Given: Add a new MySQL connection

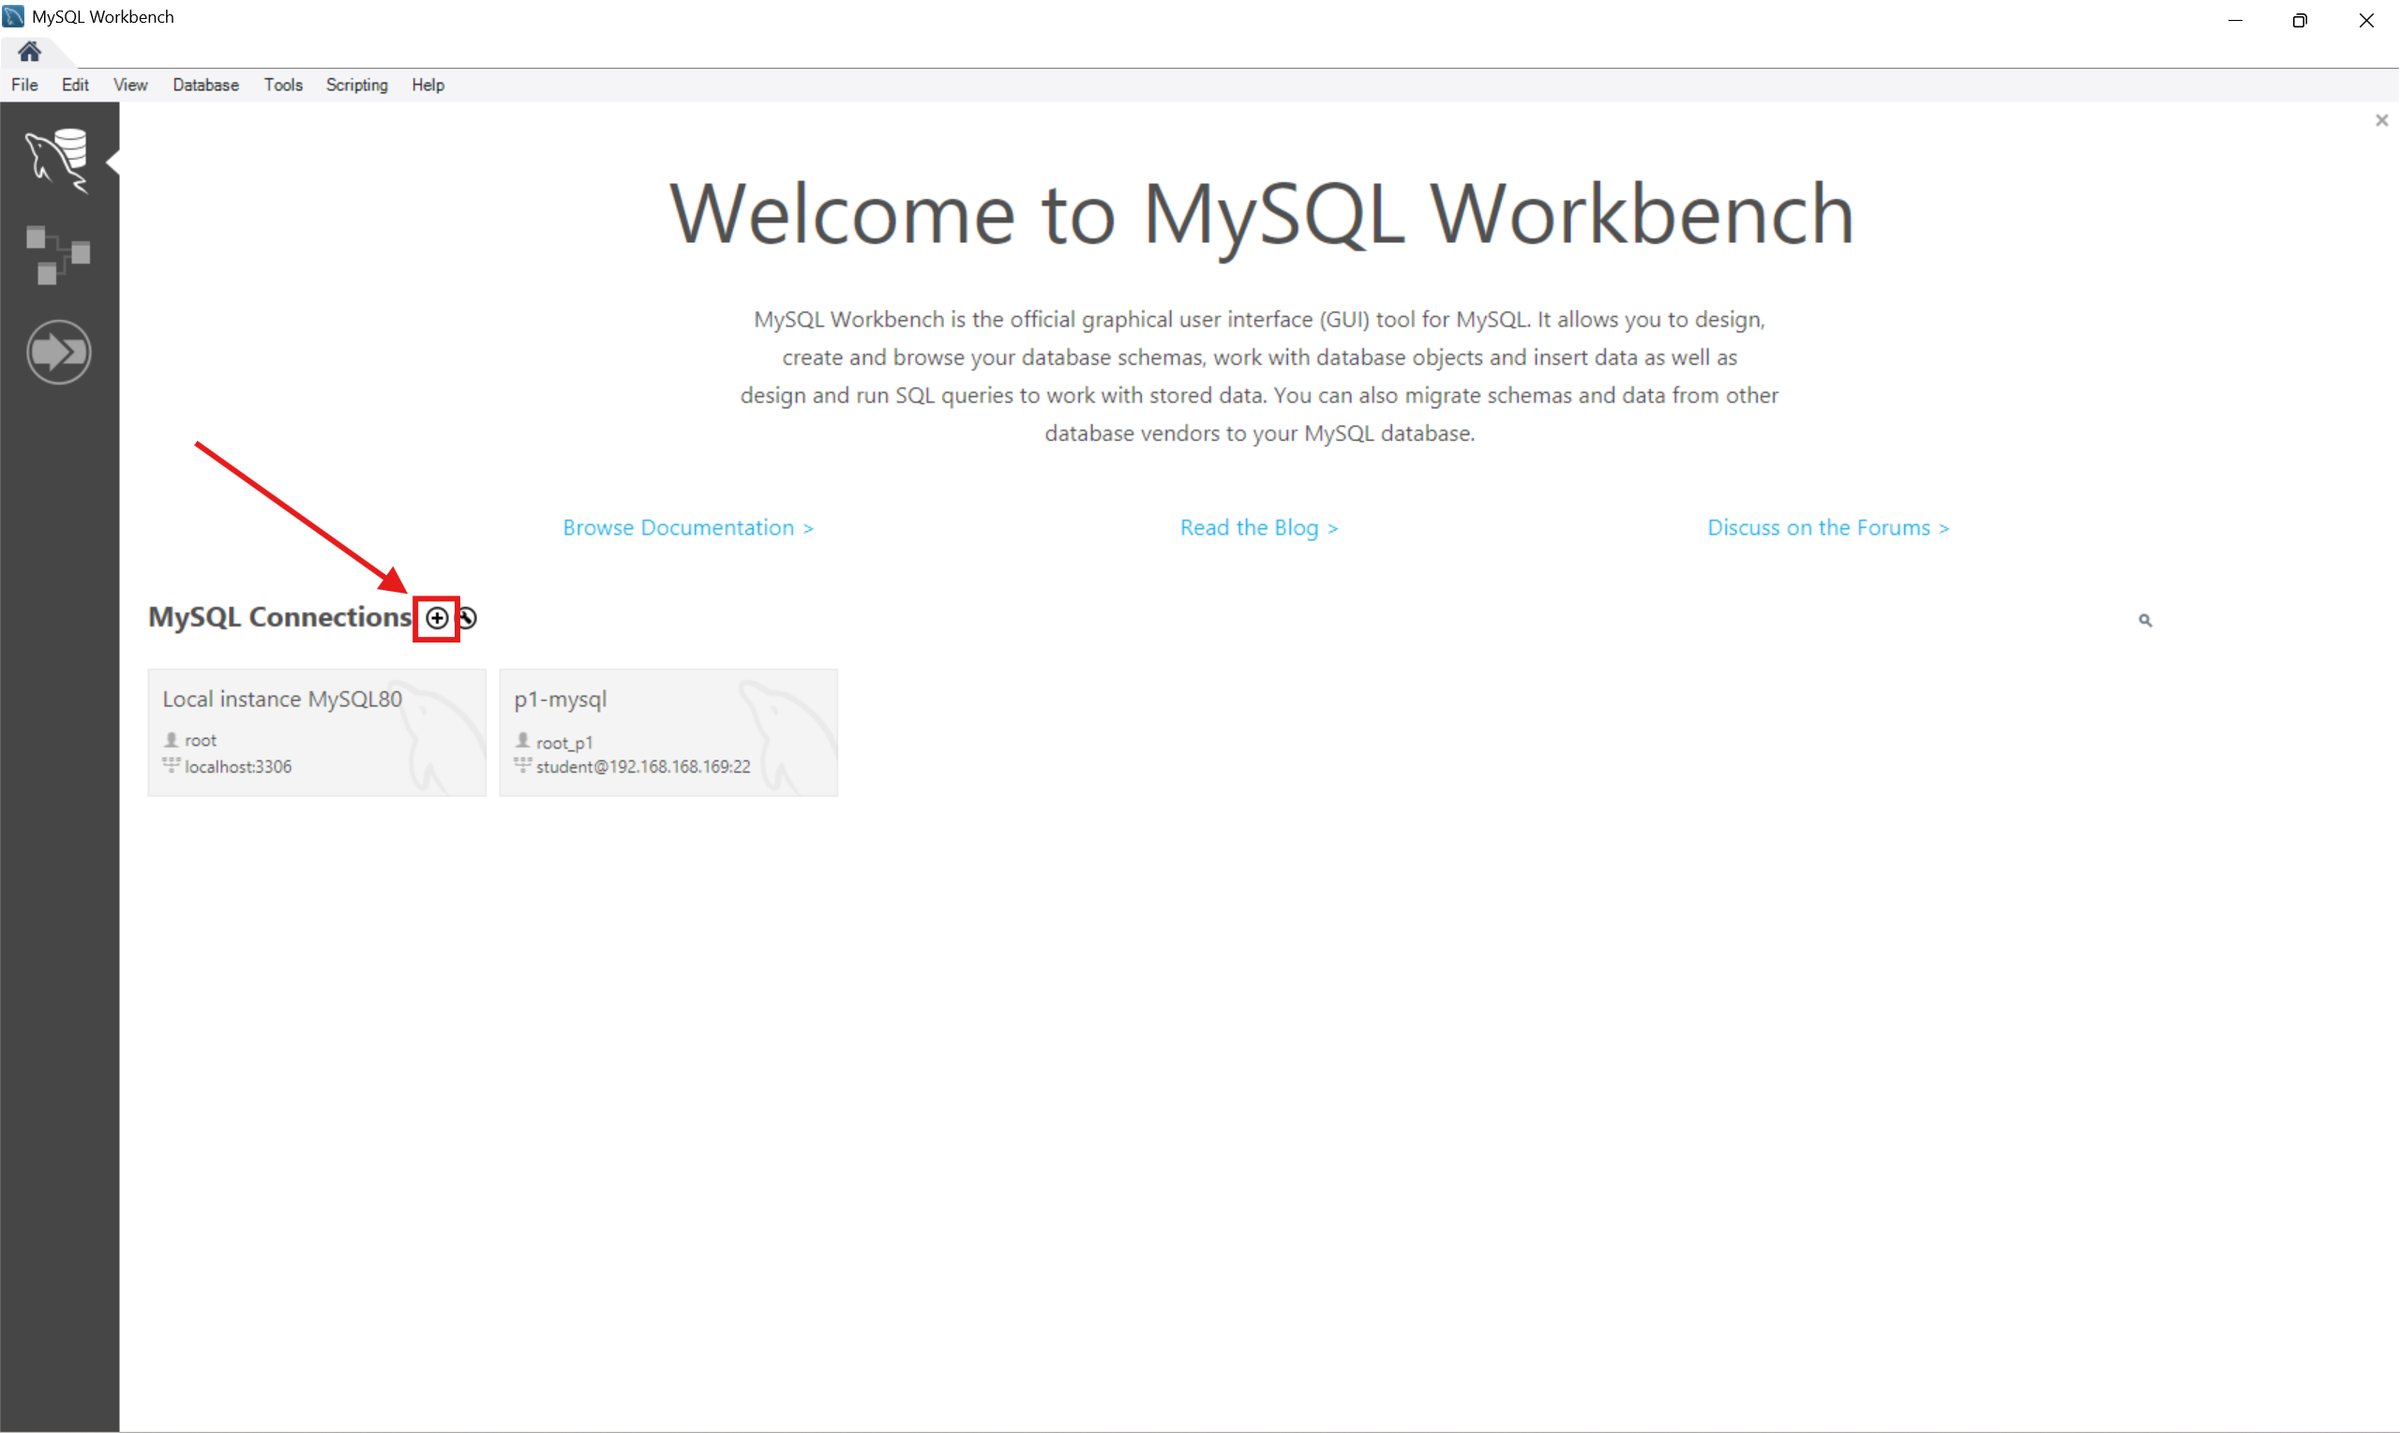Looking at the screenshot, I should [x=437, y=618].
